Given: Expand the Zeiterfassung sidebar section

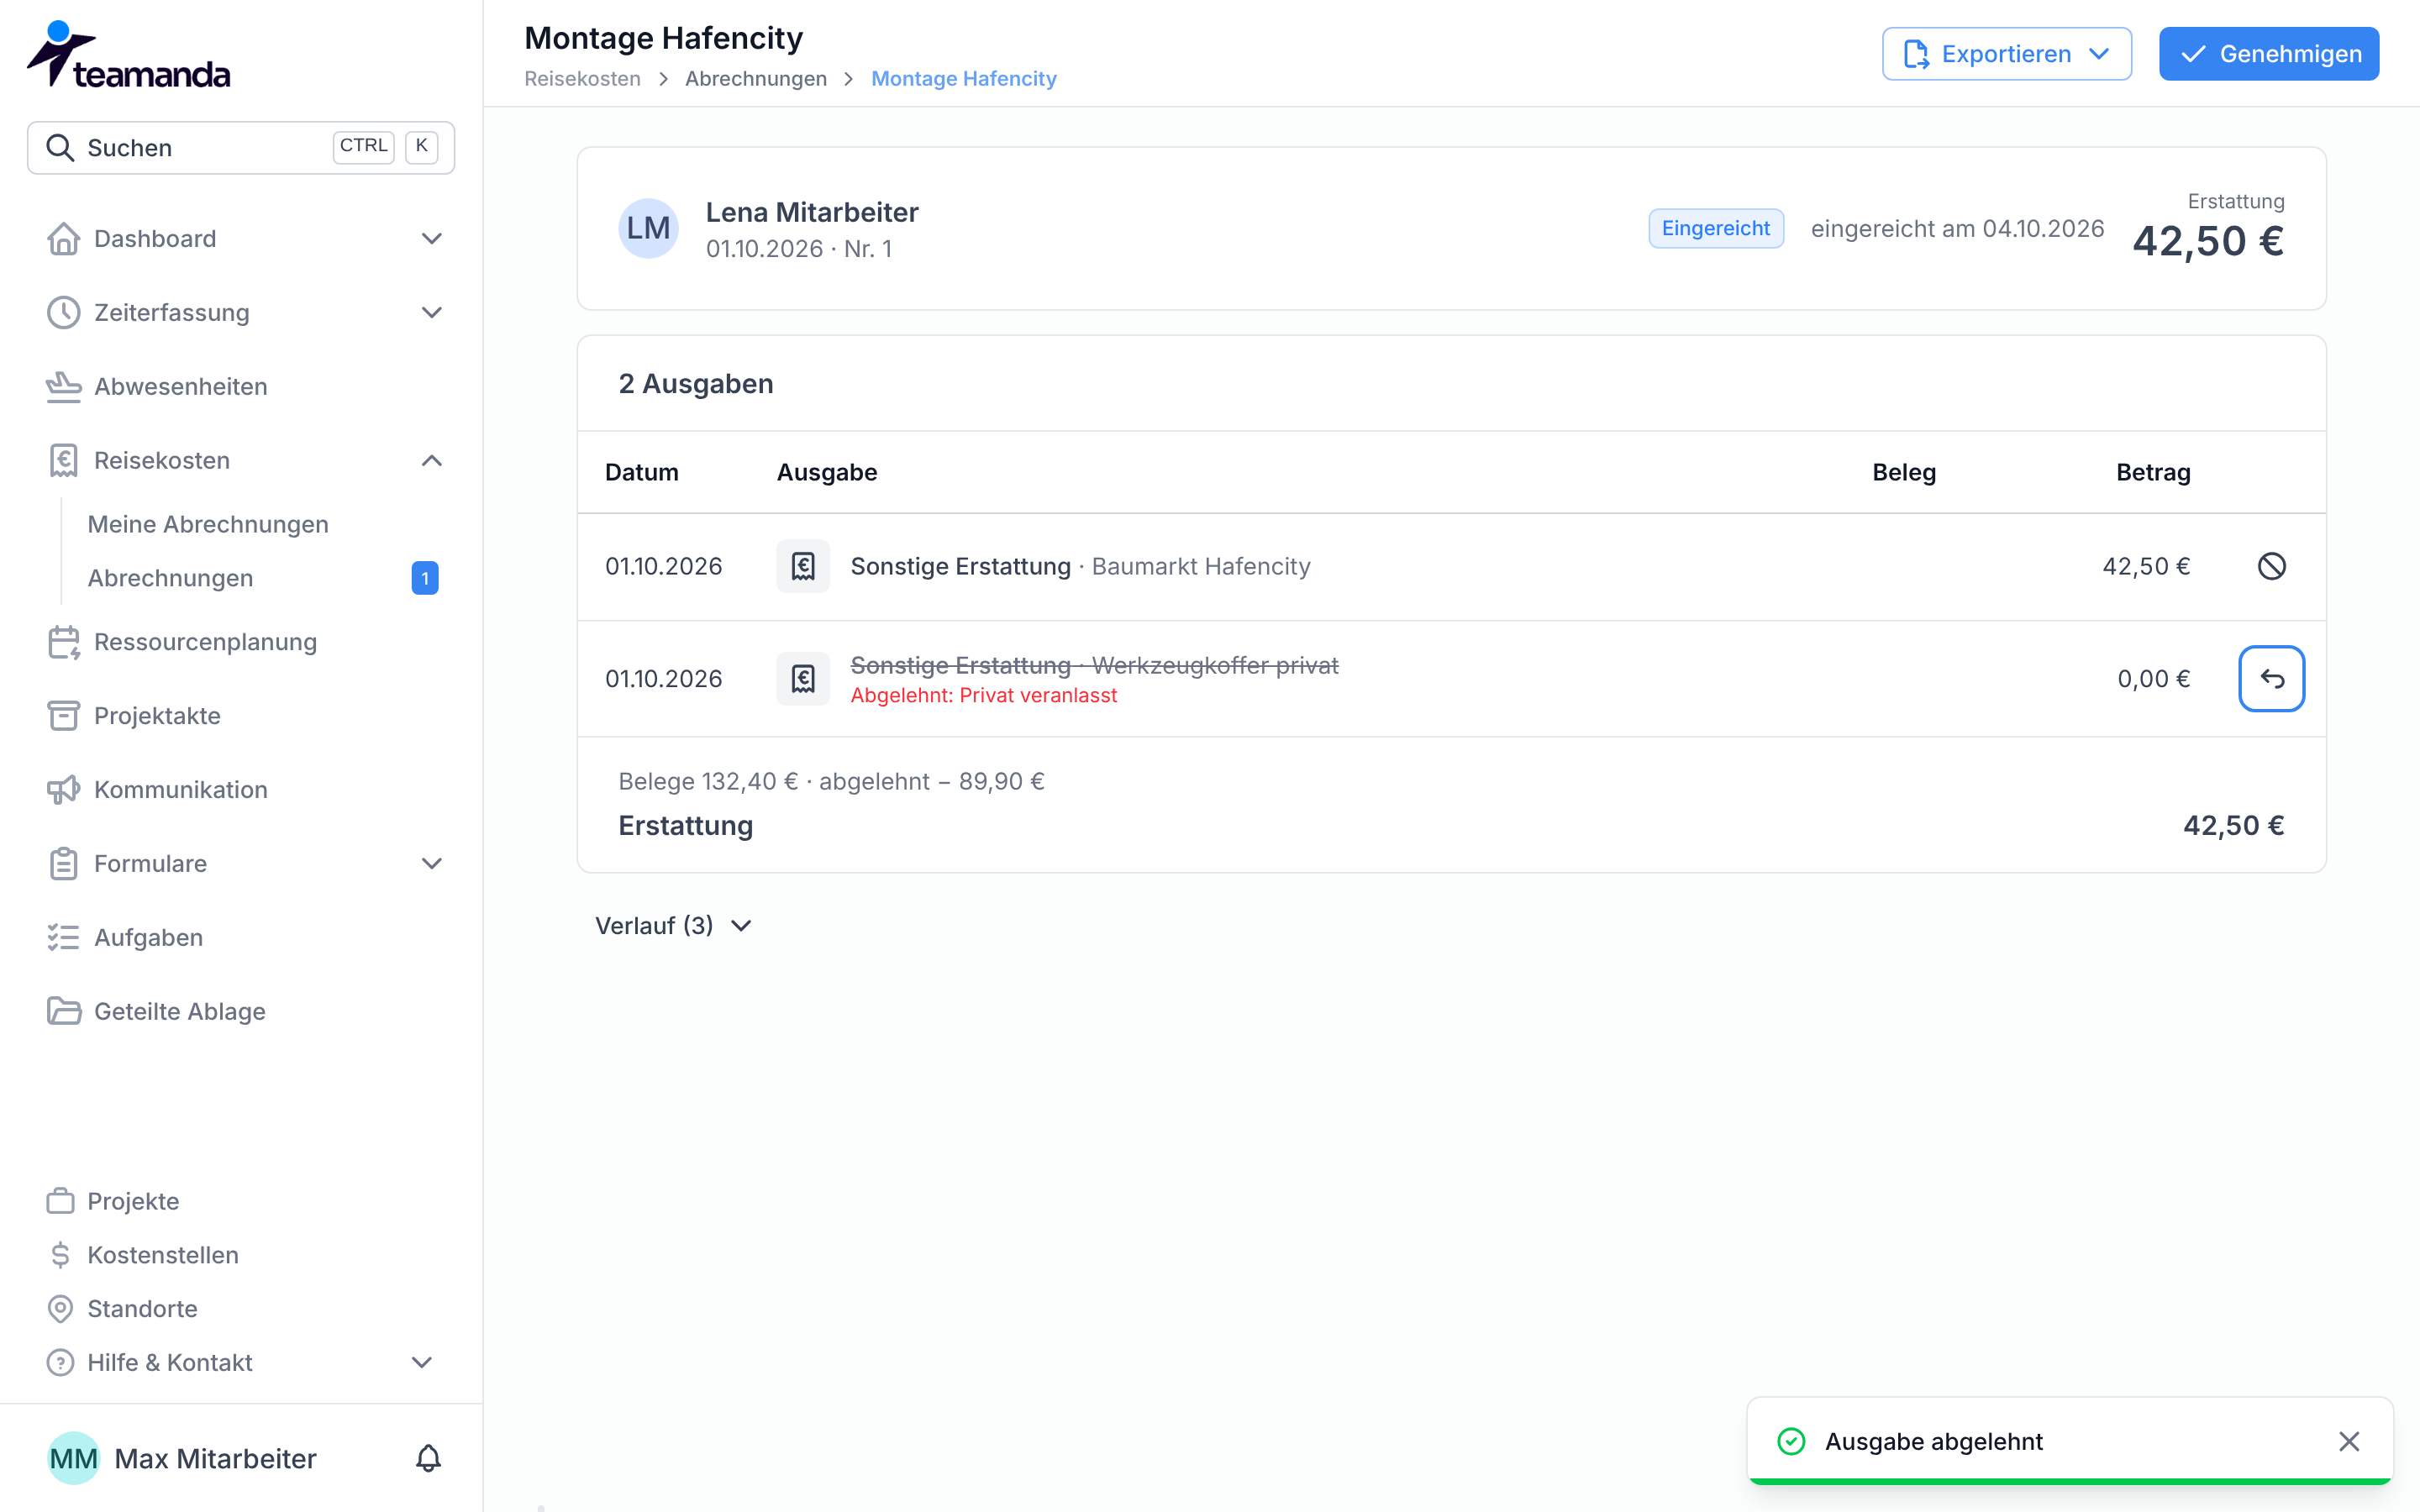Looking at the screenshot, I should pos(241,312).
